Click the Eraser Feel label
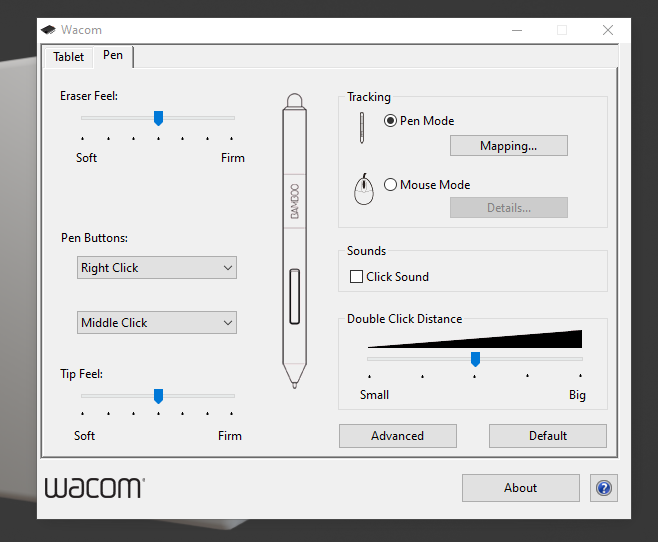Viewport: 658px width, 542px height. pos(89,96)
